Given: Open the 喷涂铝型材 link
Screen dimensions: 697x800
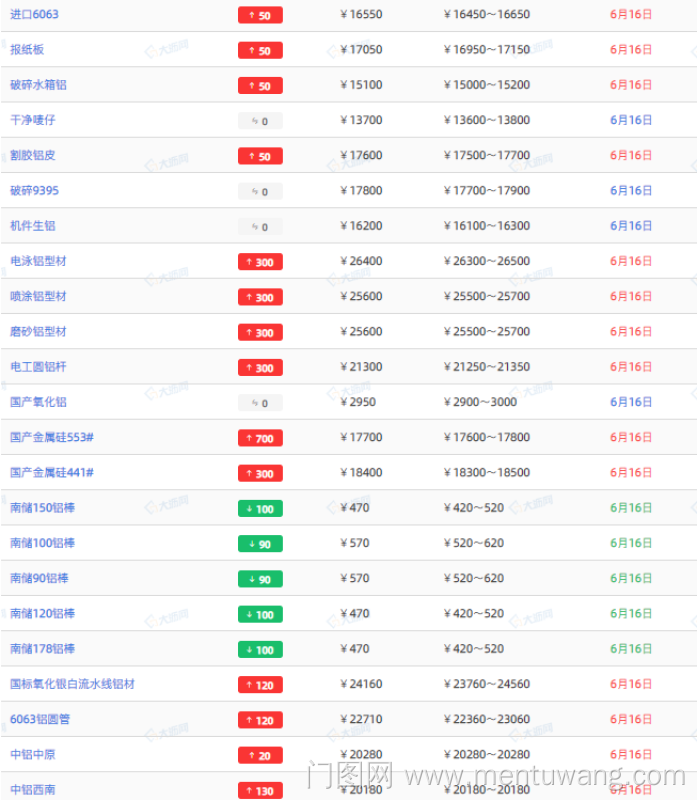Looking at the screenshot, I should pos(38,297).
